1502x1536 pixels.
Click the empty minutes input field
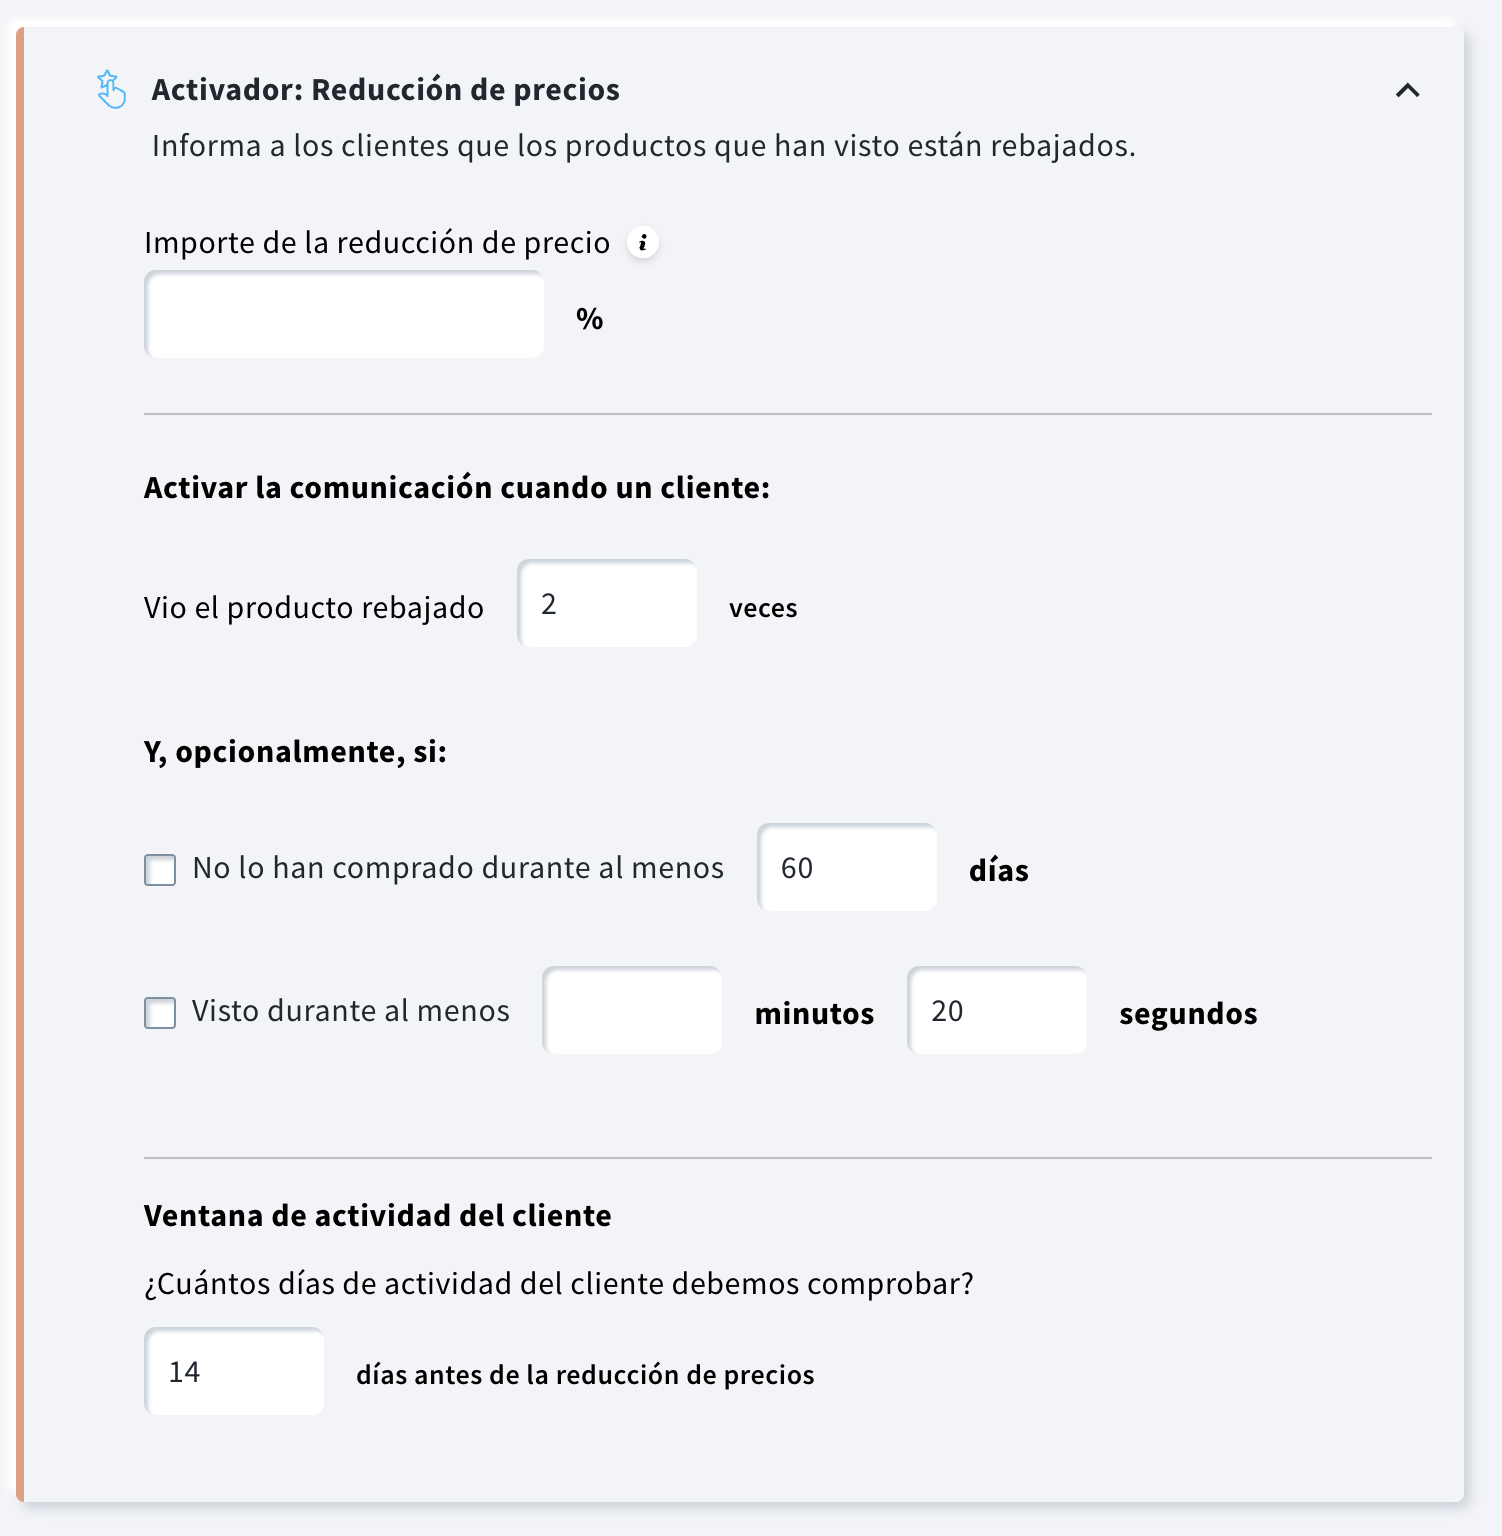click(632, 1011)
